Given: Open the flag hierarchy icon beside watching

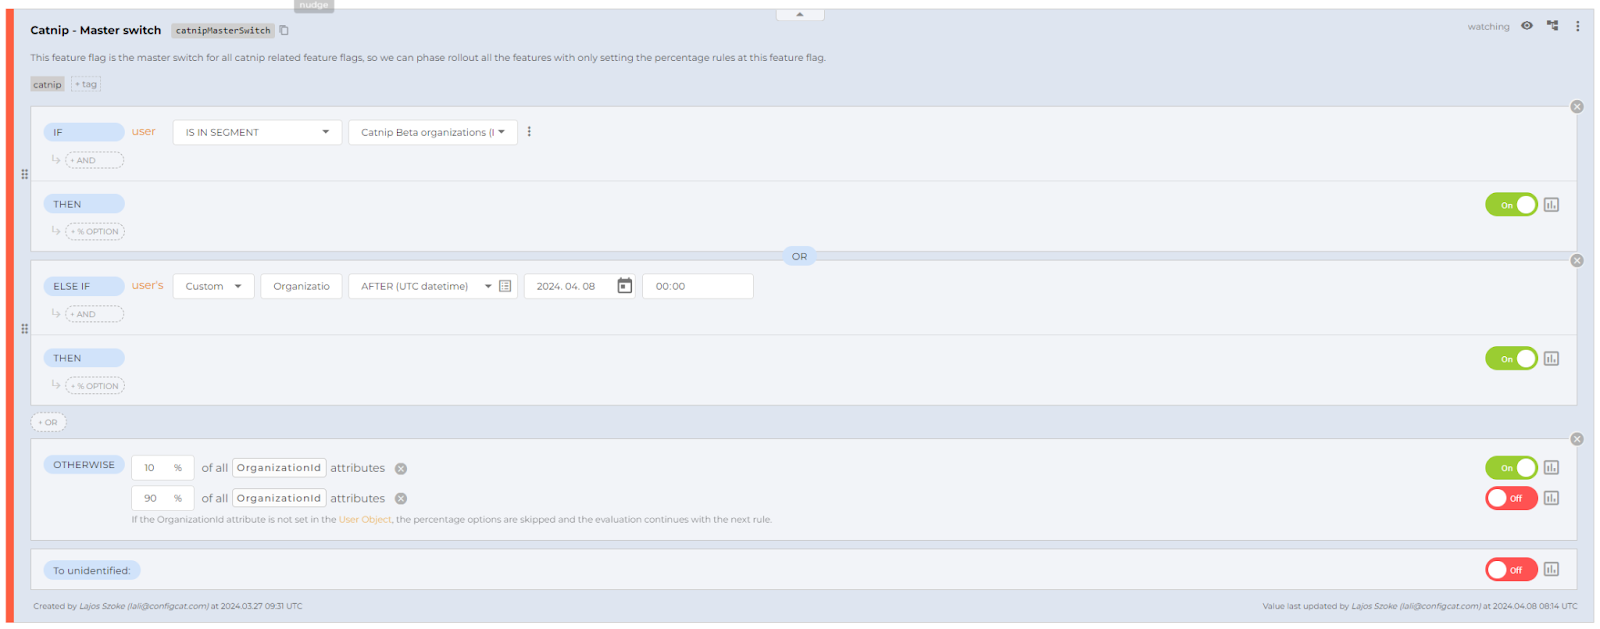Looking at the screenshot, I should 1552,26.
